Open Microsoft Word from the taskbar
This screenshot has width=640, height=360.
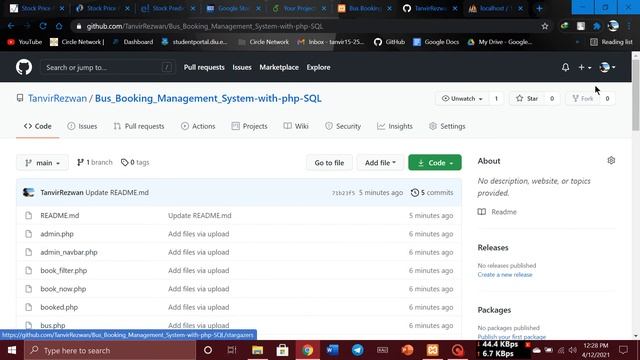point(332,350)
